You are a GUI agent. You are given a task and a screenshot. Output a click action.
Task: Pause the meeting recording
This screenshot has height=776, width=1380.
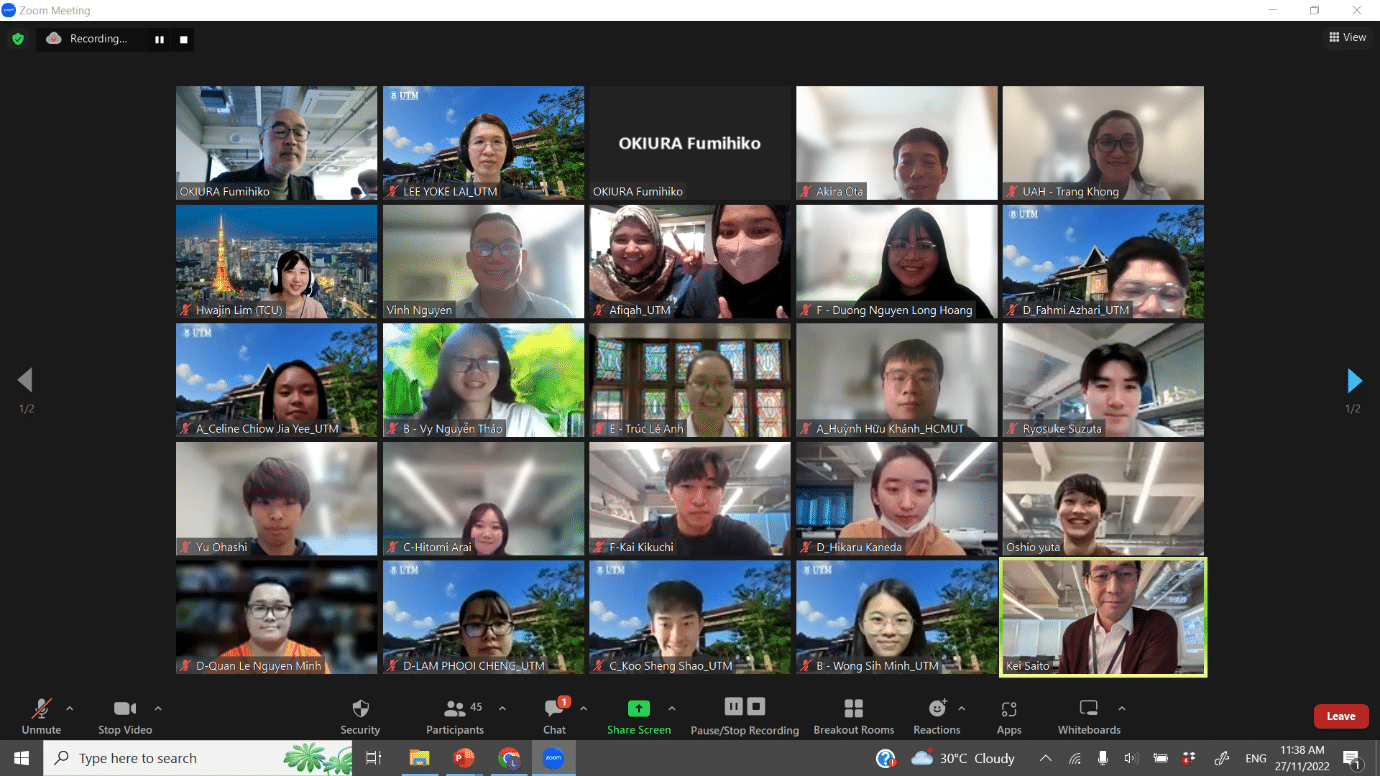[733, 705]
